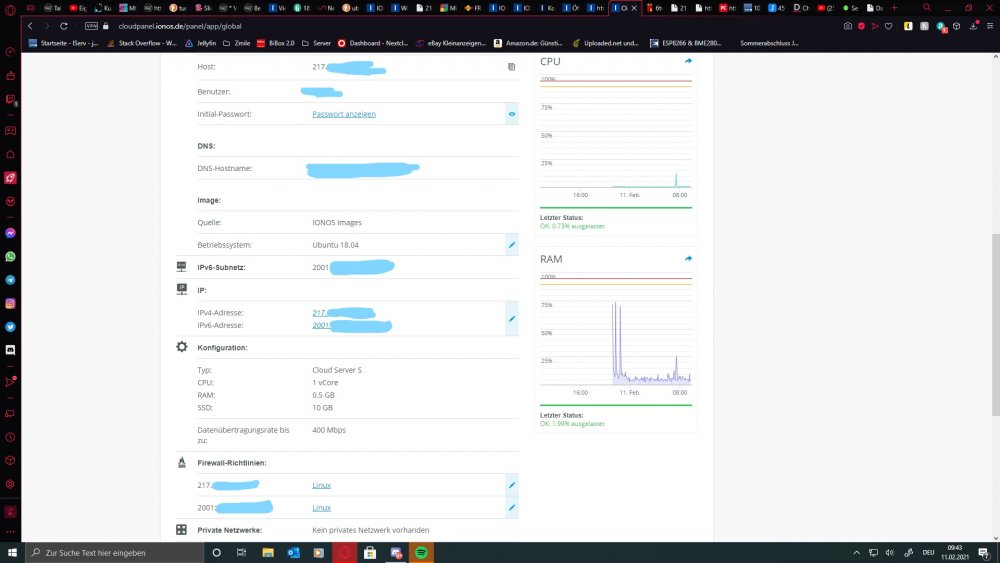Take a snapshot with the camera icon

(848, 26)
